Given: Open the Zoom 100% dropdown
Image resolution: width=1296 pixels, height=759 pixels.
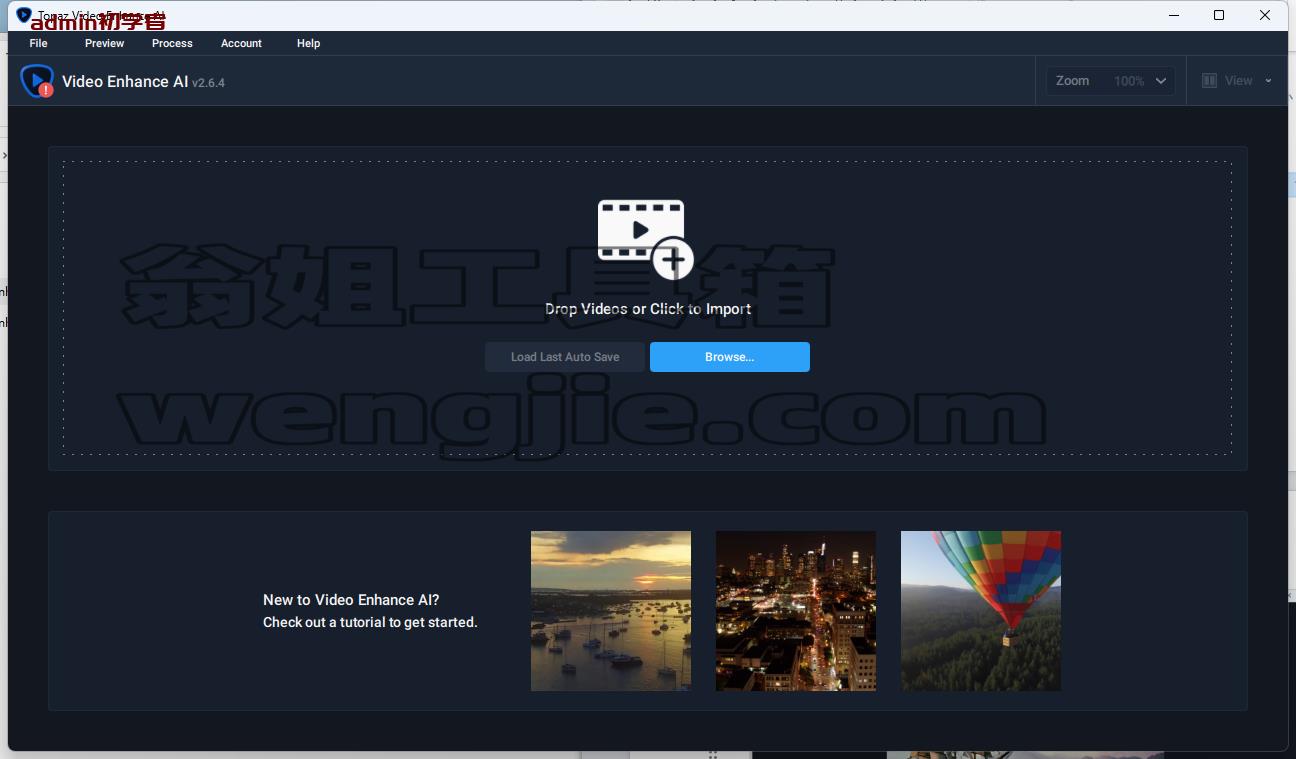Looking at the screenshot, I should pyautogui.click(x=1110, y=81).
